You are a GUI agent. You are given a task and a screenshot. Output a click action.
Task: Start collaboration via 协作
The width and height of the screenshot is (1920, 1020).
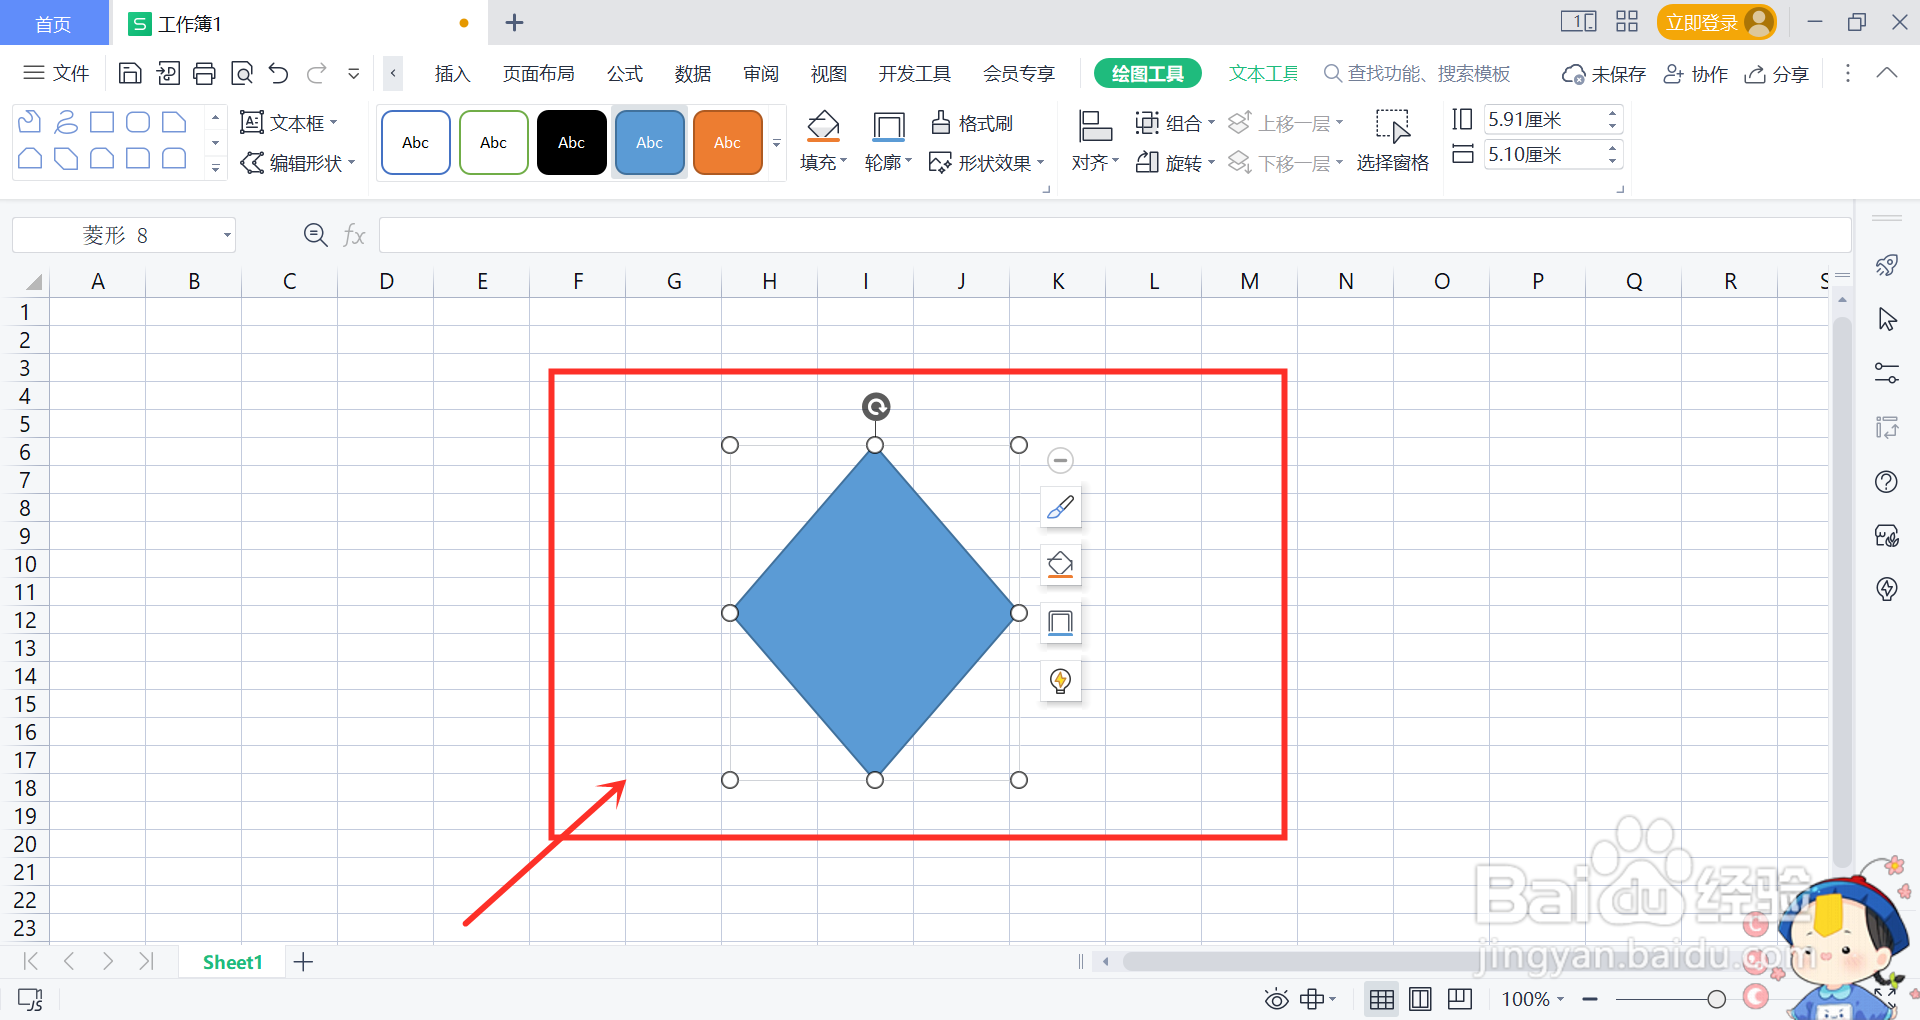pos(1696,73)
